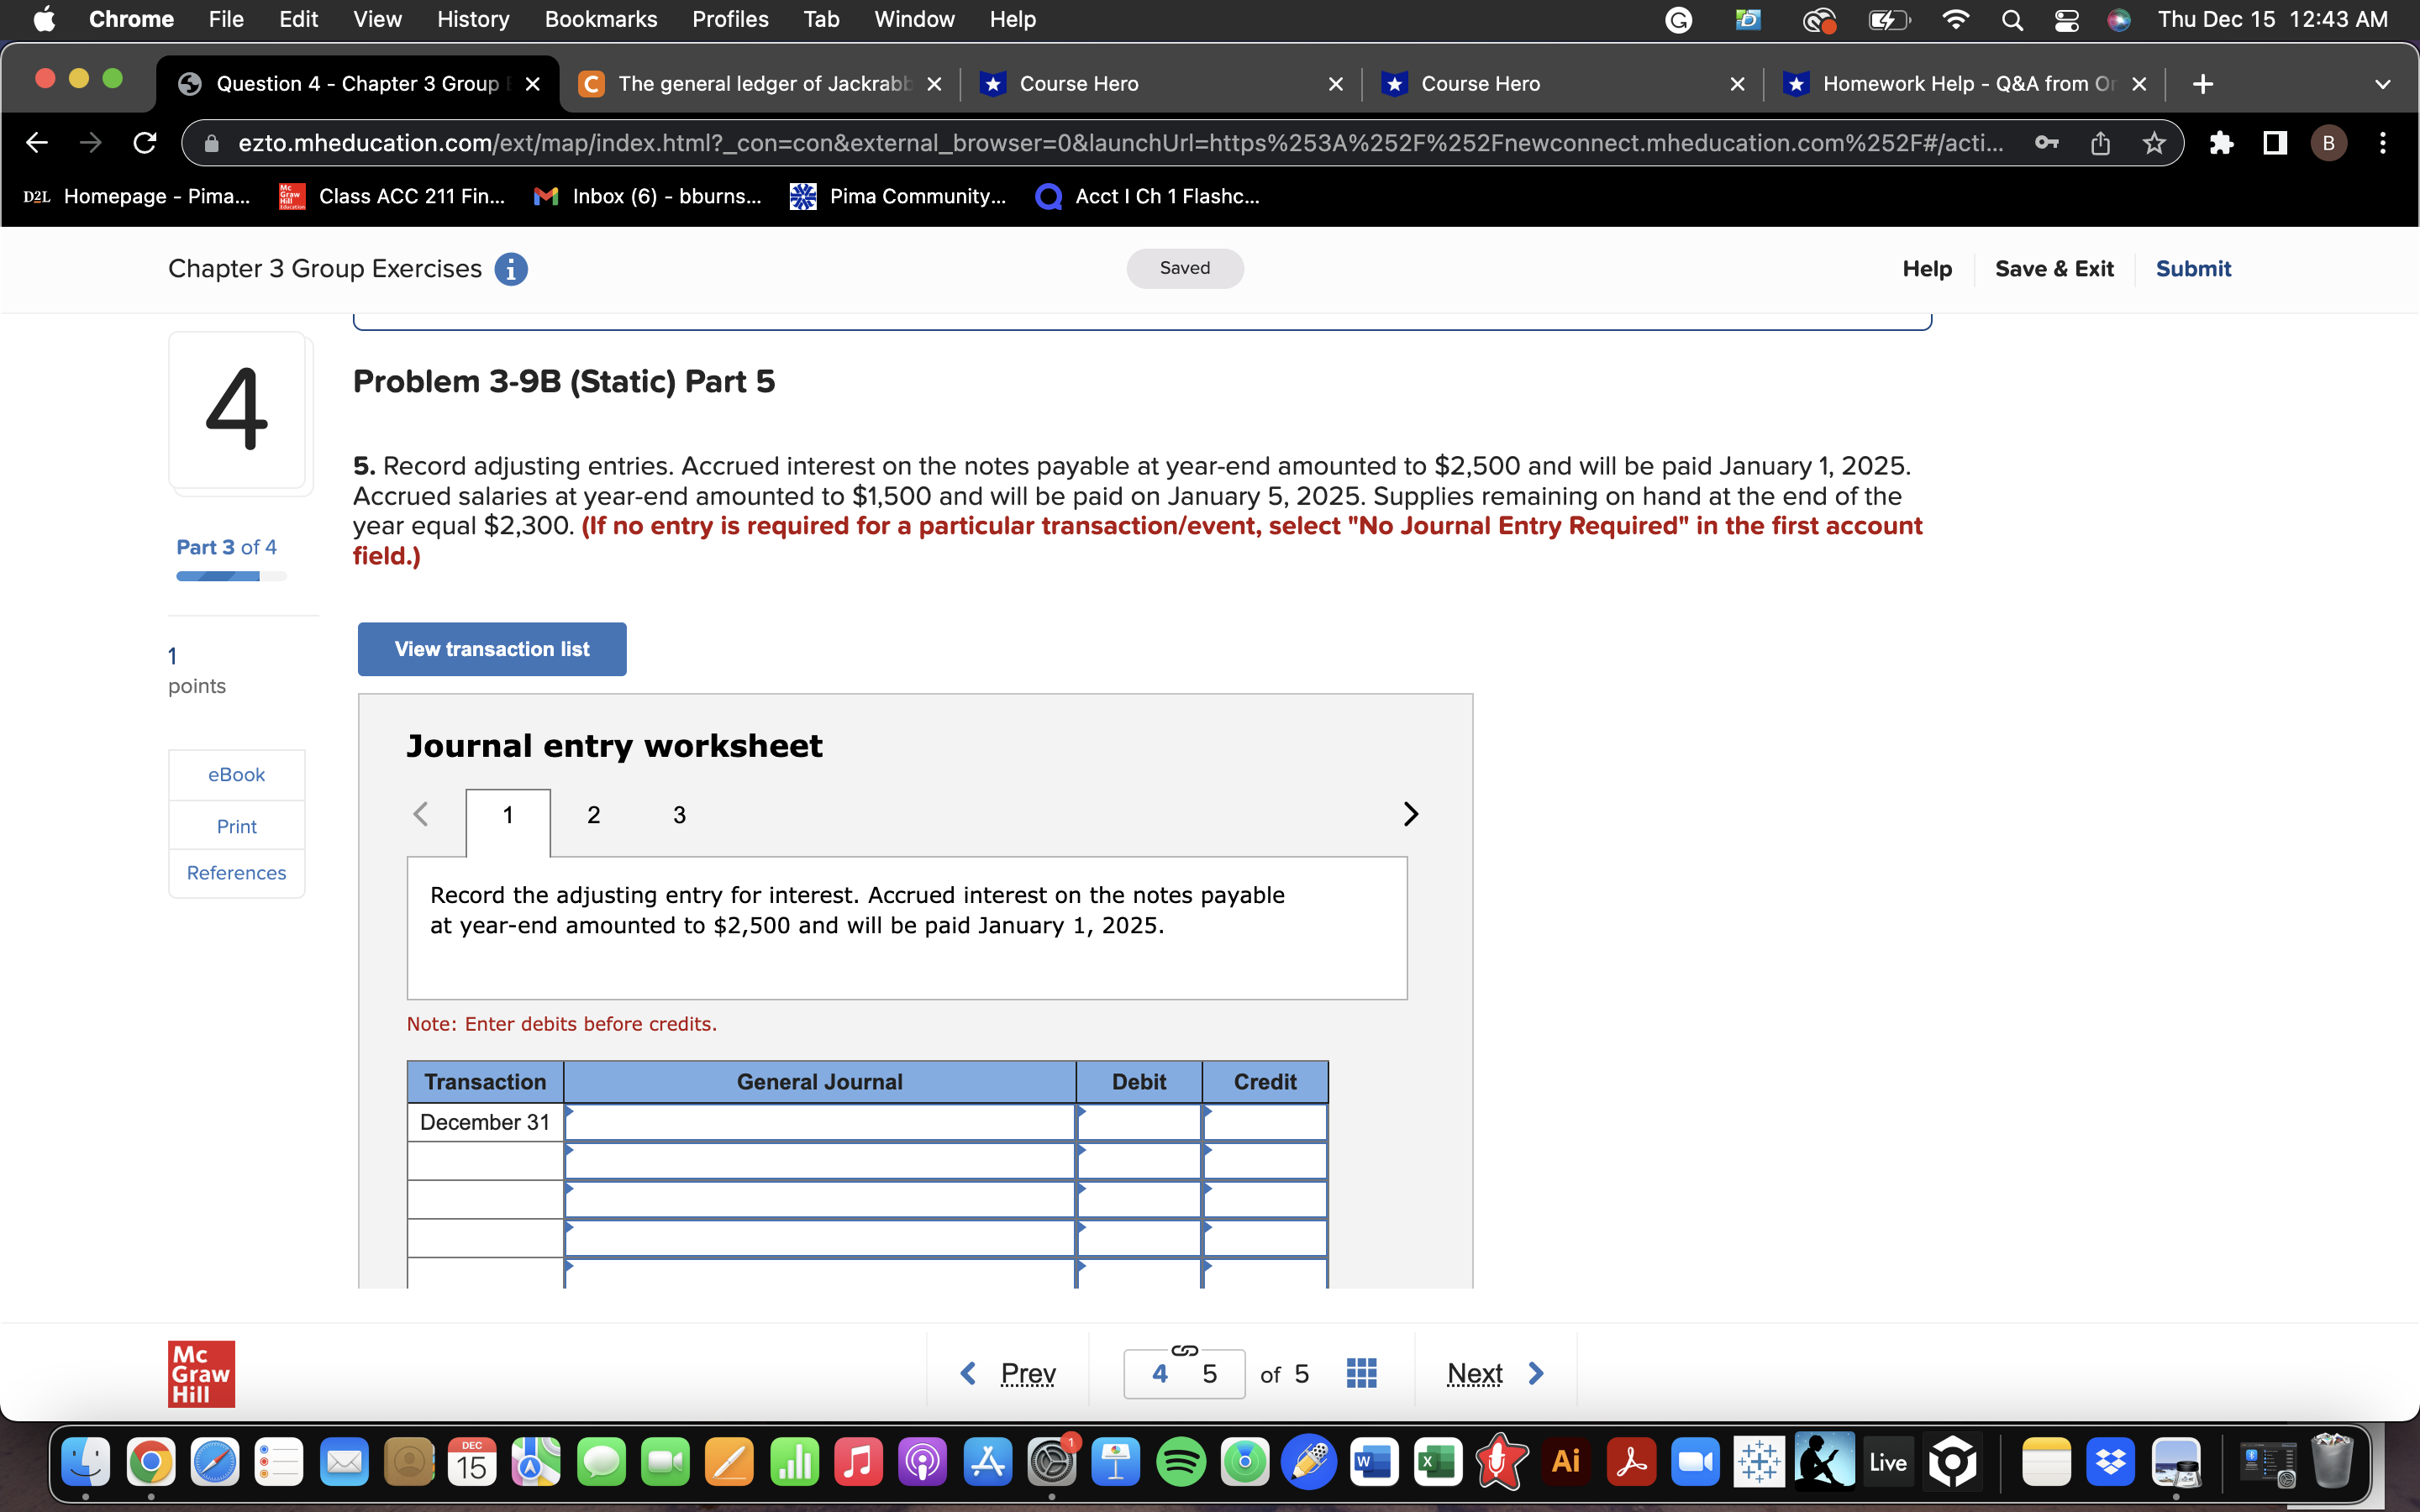Advance with the right arrow in journal worksheet
Image resolution: width=2420 pixels, height=1512 pixels.
tap(1410, 814)
